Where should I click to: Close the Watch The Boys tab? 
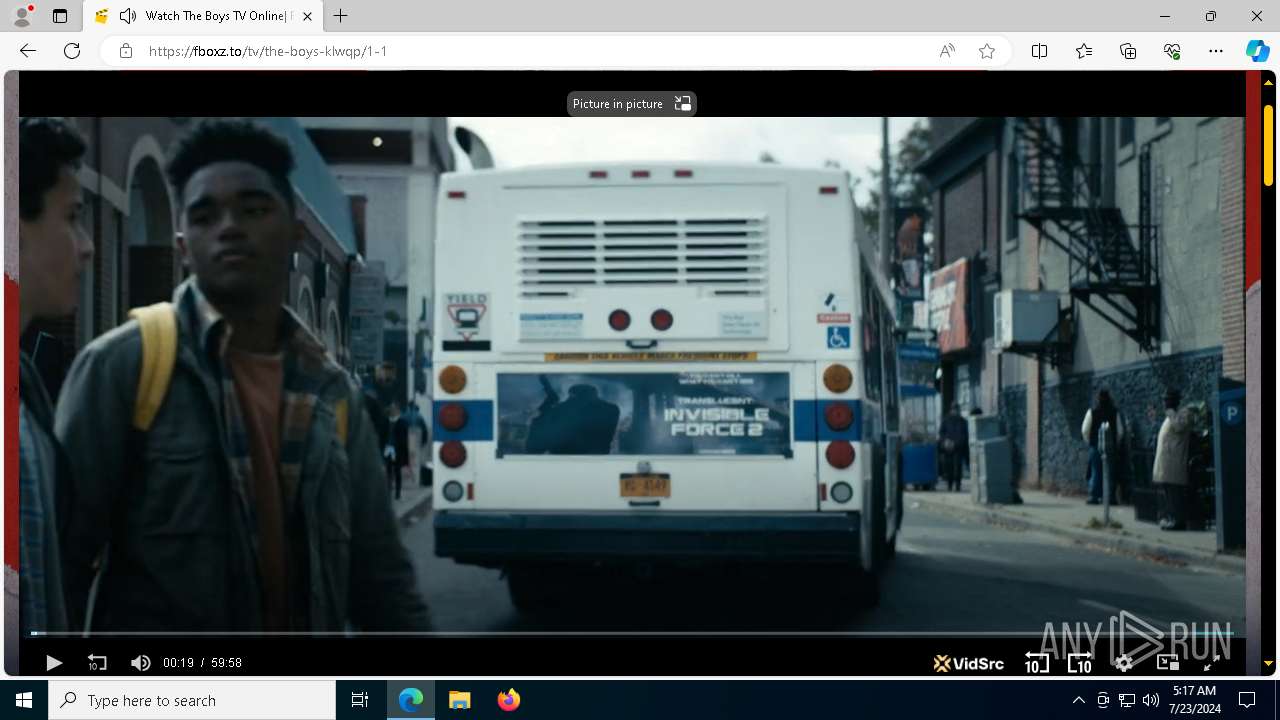(307, 16)
